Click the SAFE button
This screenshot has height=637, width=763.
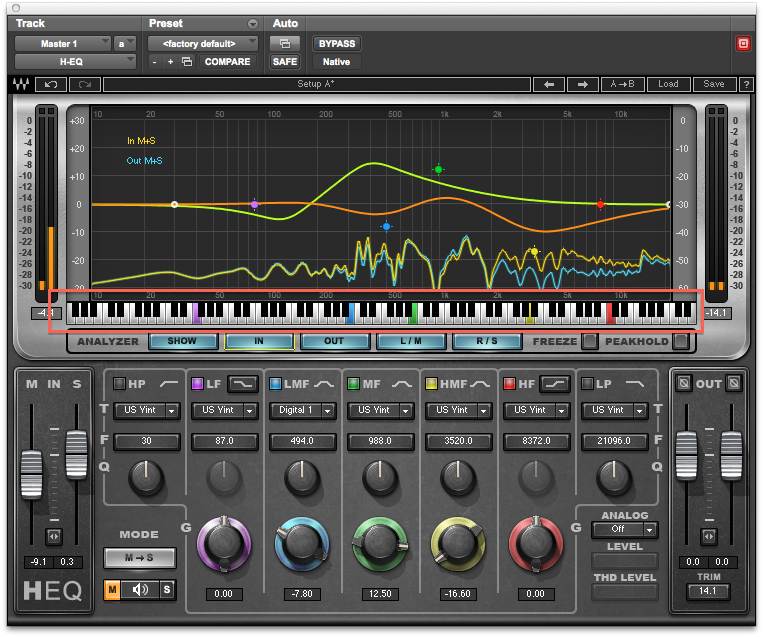click(x=285, y=62)
